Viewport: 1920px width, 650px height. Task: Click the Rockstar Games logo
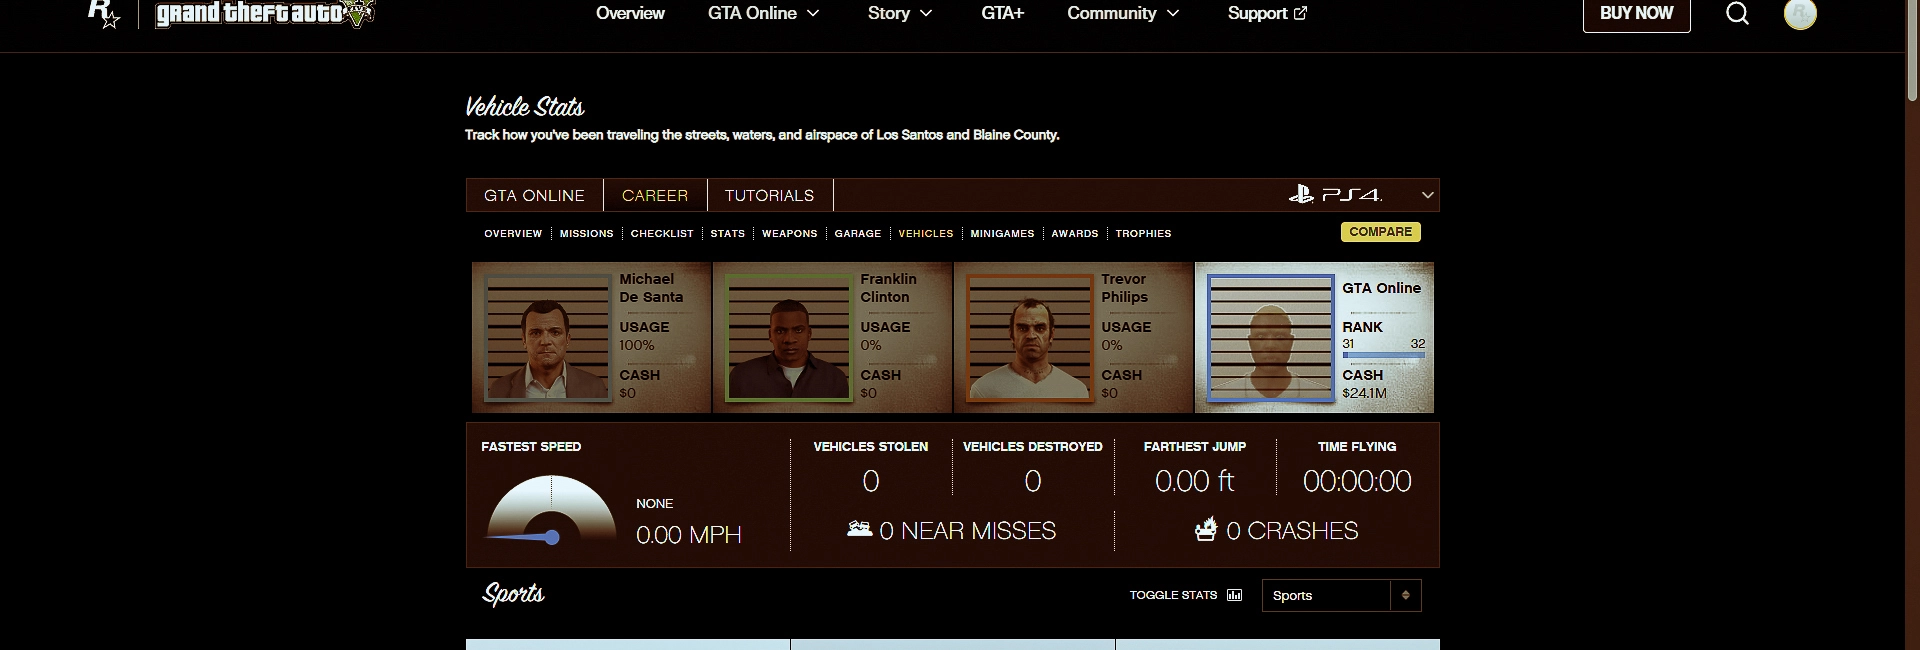pyautogui.click(x=104, y=13)
